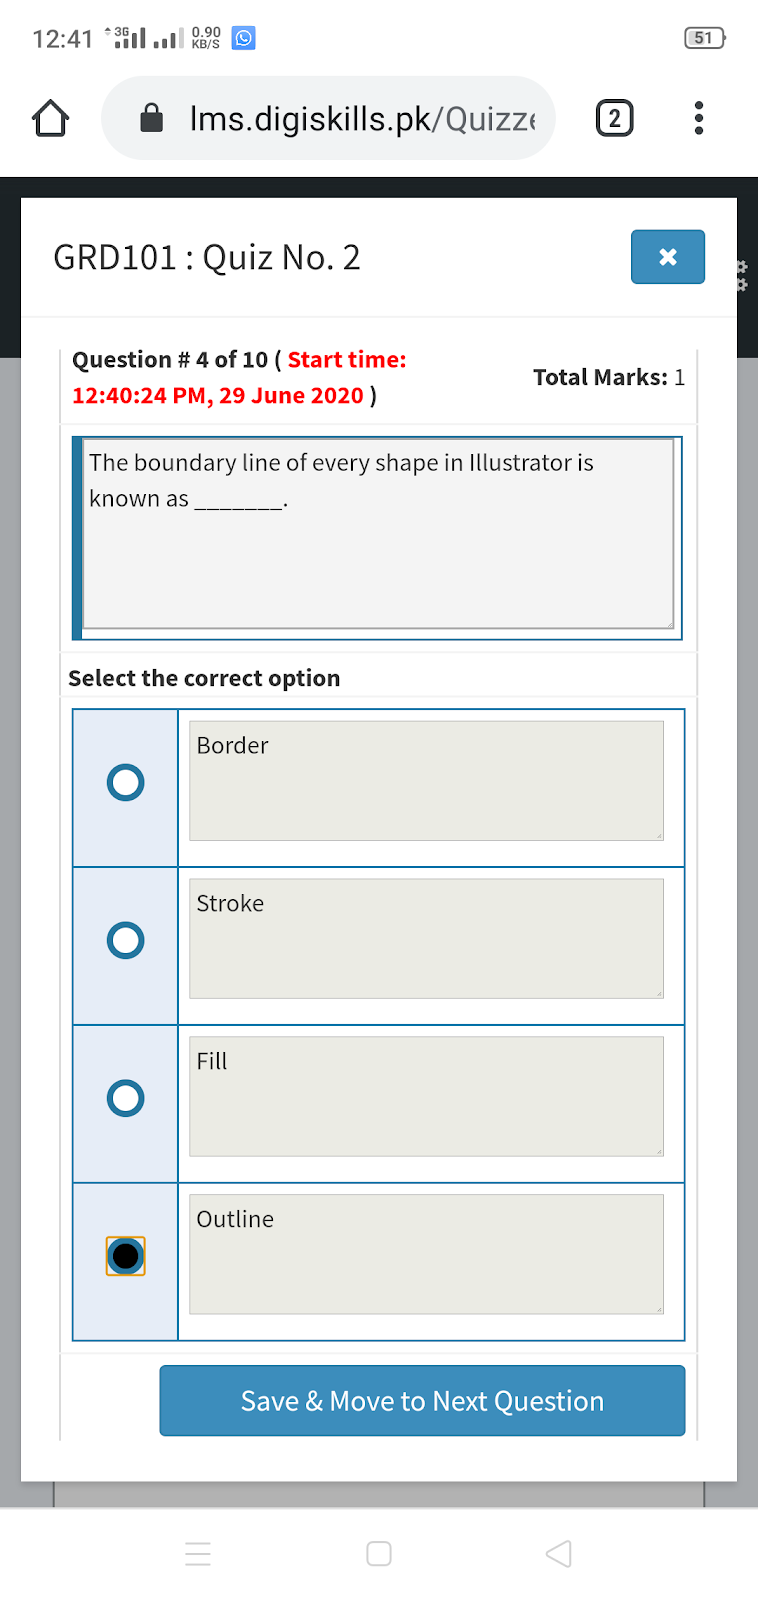Expand the question text area resizer
This screenshot has height=1600, width=758.
click(x=668, y=625)
